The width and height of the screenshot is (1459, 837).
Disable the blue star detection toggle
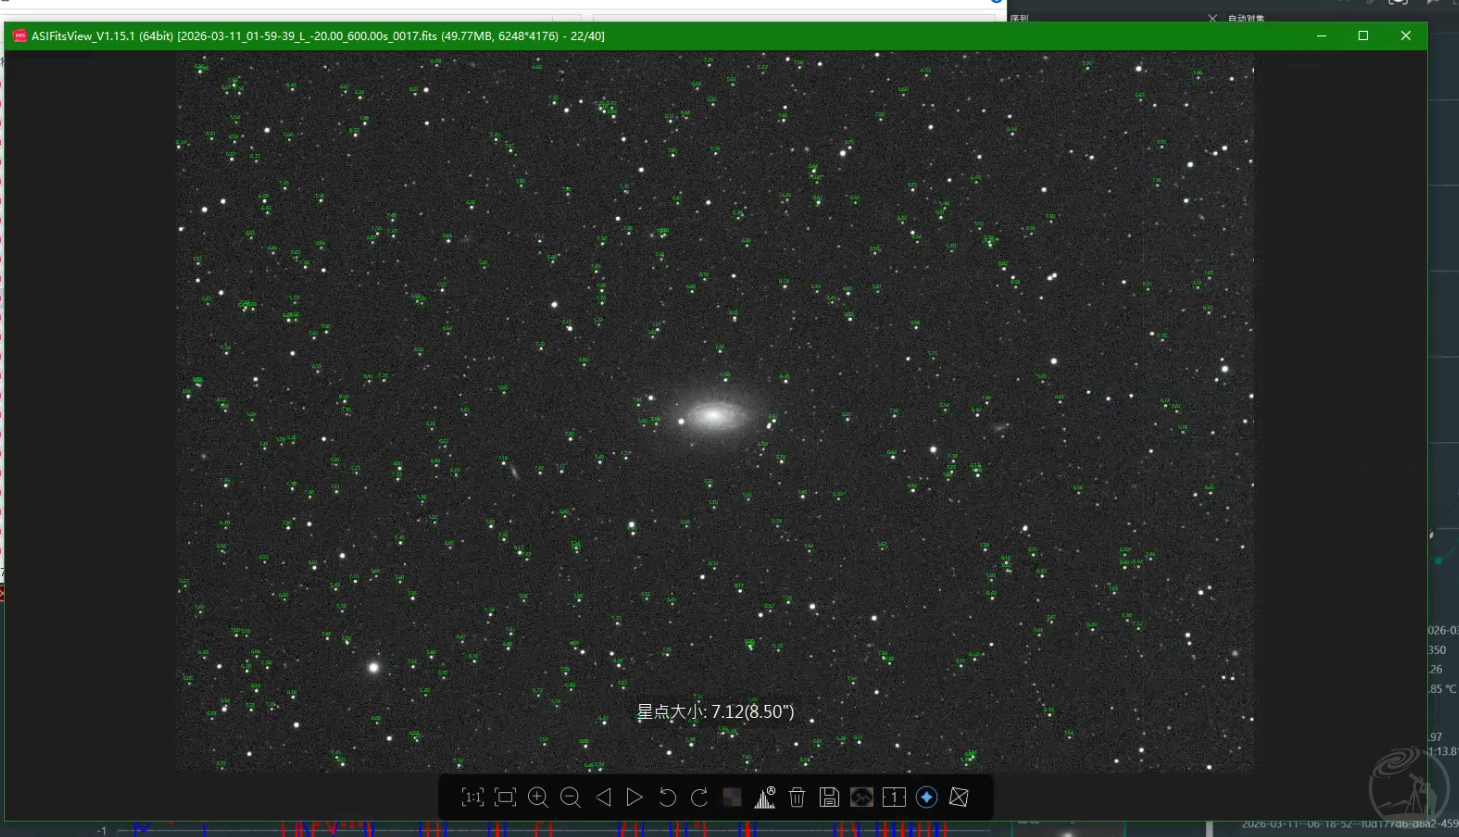pos(926,797)
